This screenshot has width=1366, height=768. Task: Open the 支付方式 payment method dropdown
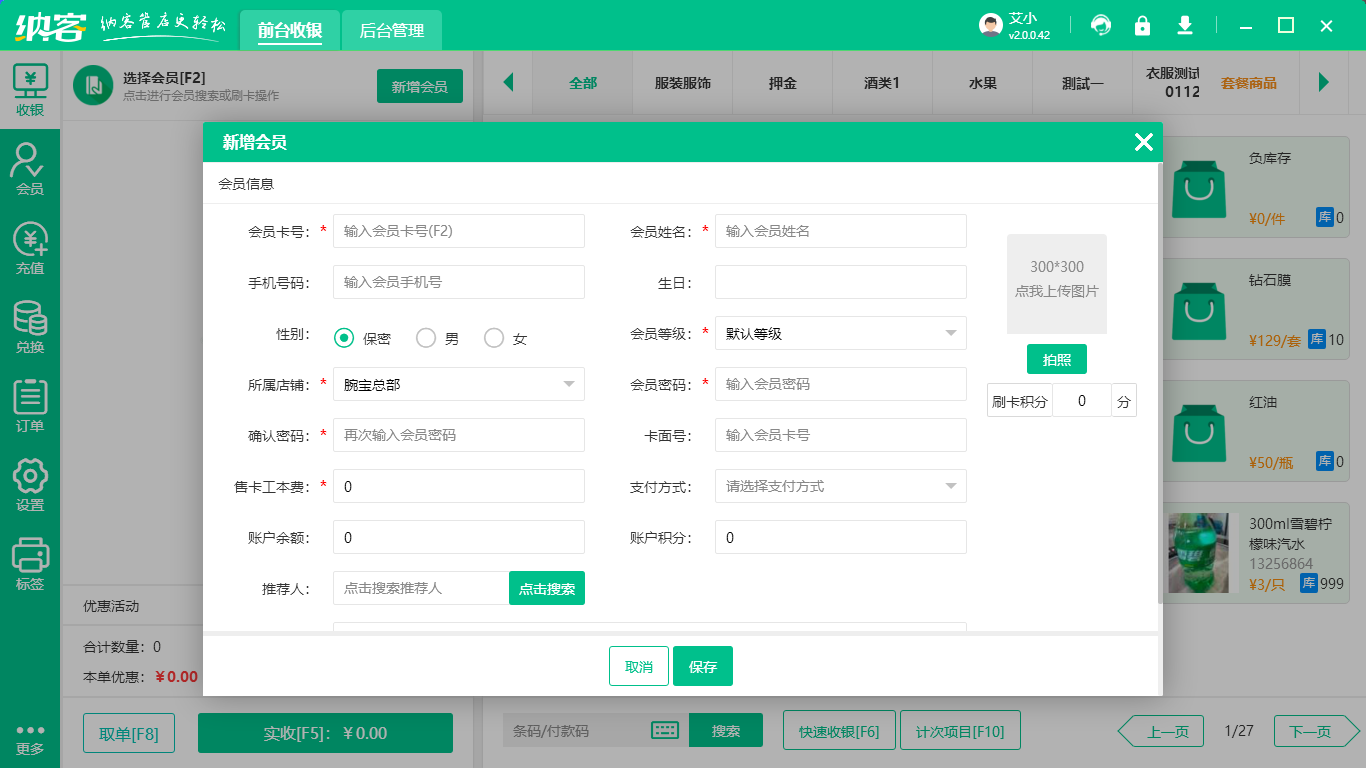click(840, 486)
